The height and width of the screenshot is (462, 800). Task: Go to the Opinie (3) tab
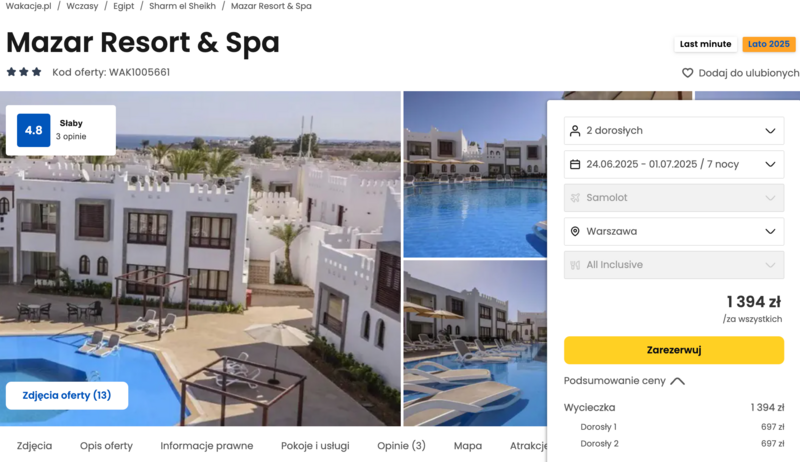401,446
